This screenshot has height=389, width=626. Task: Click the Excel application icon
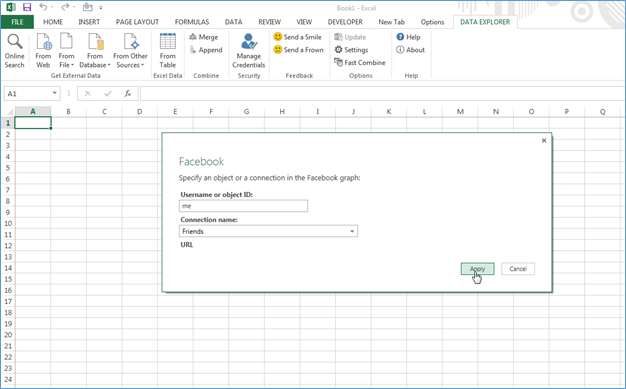point(11,7)
